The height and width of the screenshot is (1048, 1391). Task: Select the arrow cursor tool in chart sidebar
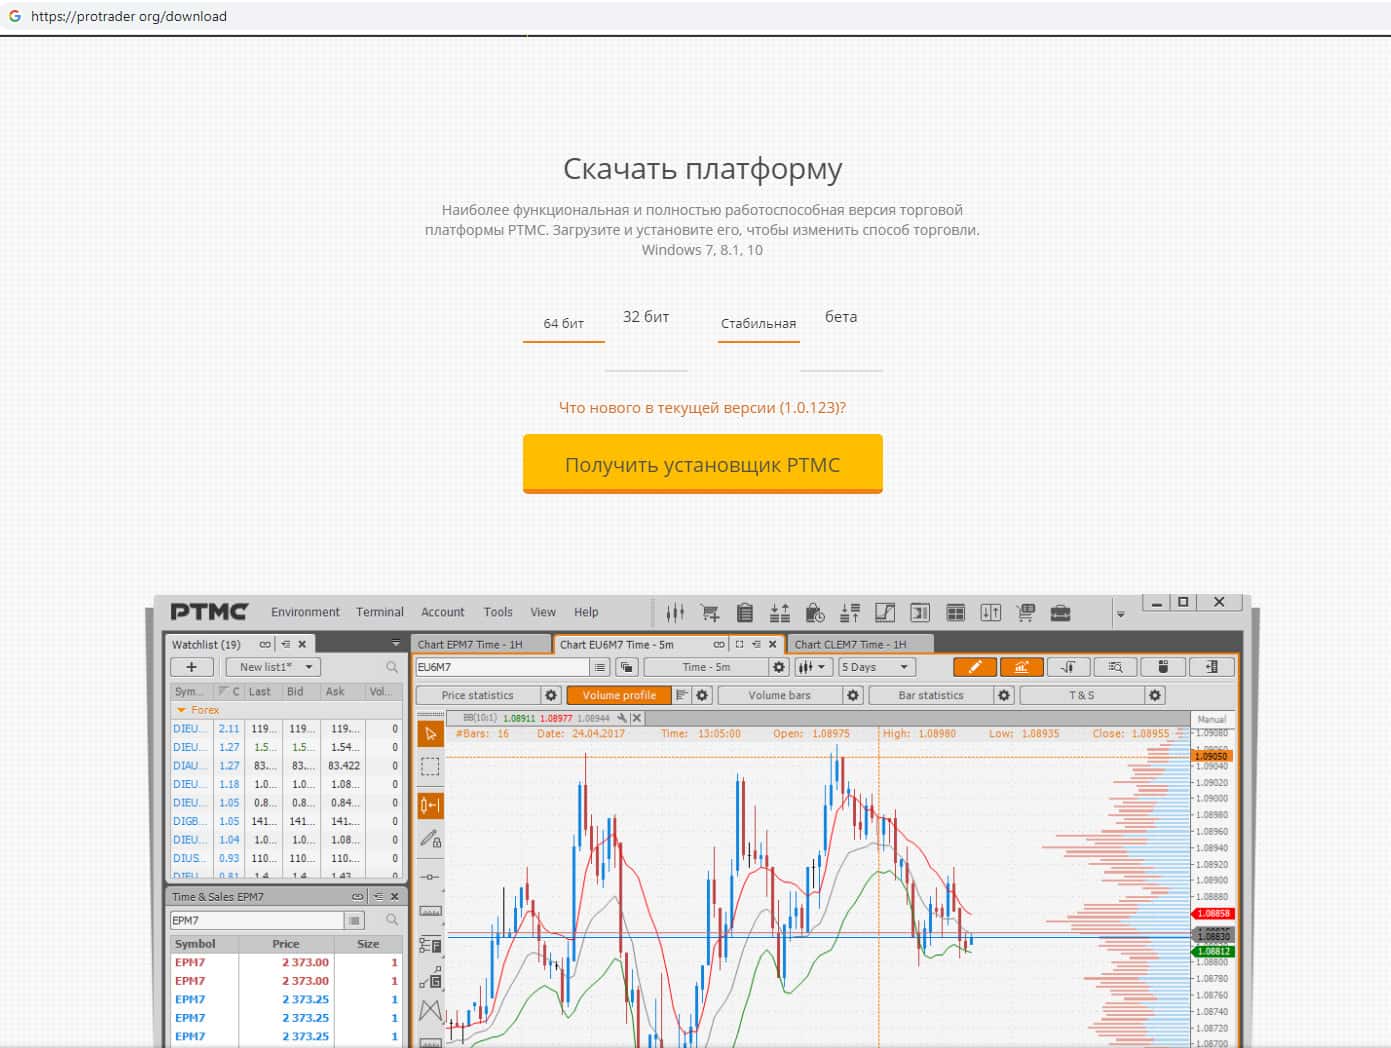click(430, 734)
